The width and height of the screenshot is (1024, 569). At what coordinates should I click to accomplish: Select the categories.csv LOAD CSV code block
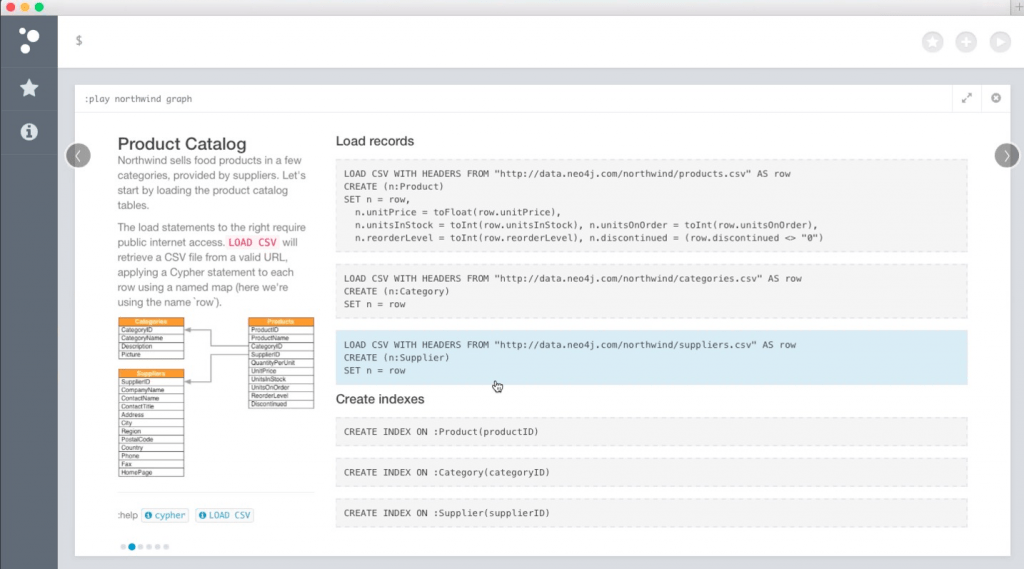coord(651,291)
